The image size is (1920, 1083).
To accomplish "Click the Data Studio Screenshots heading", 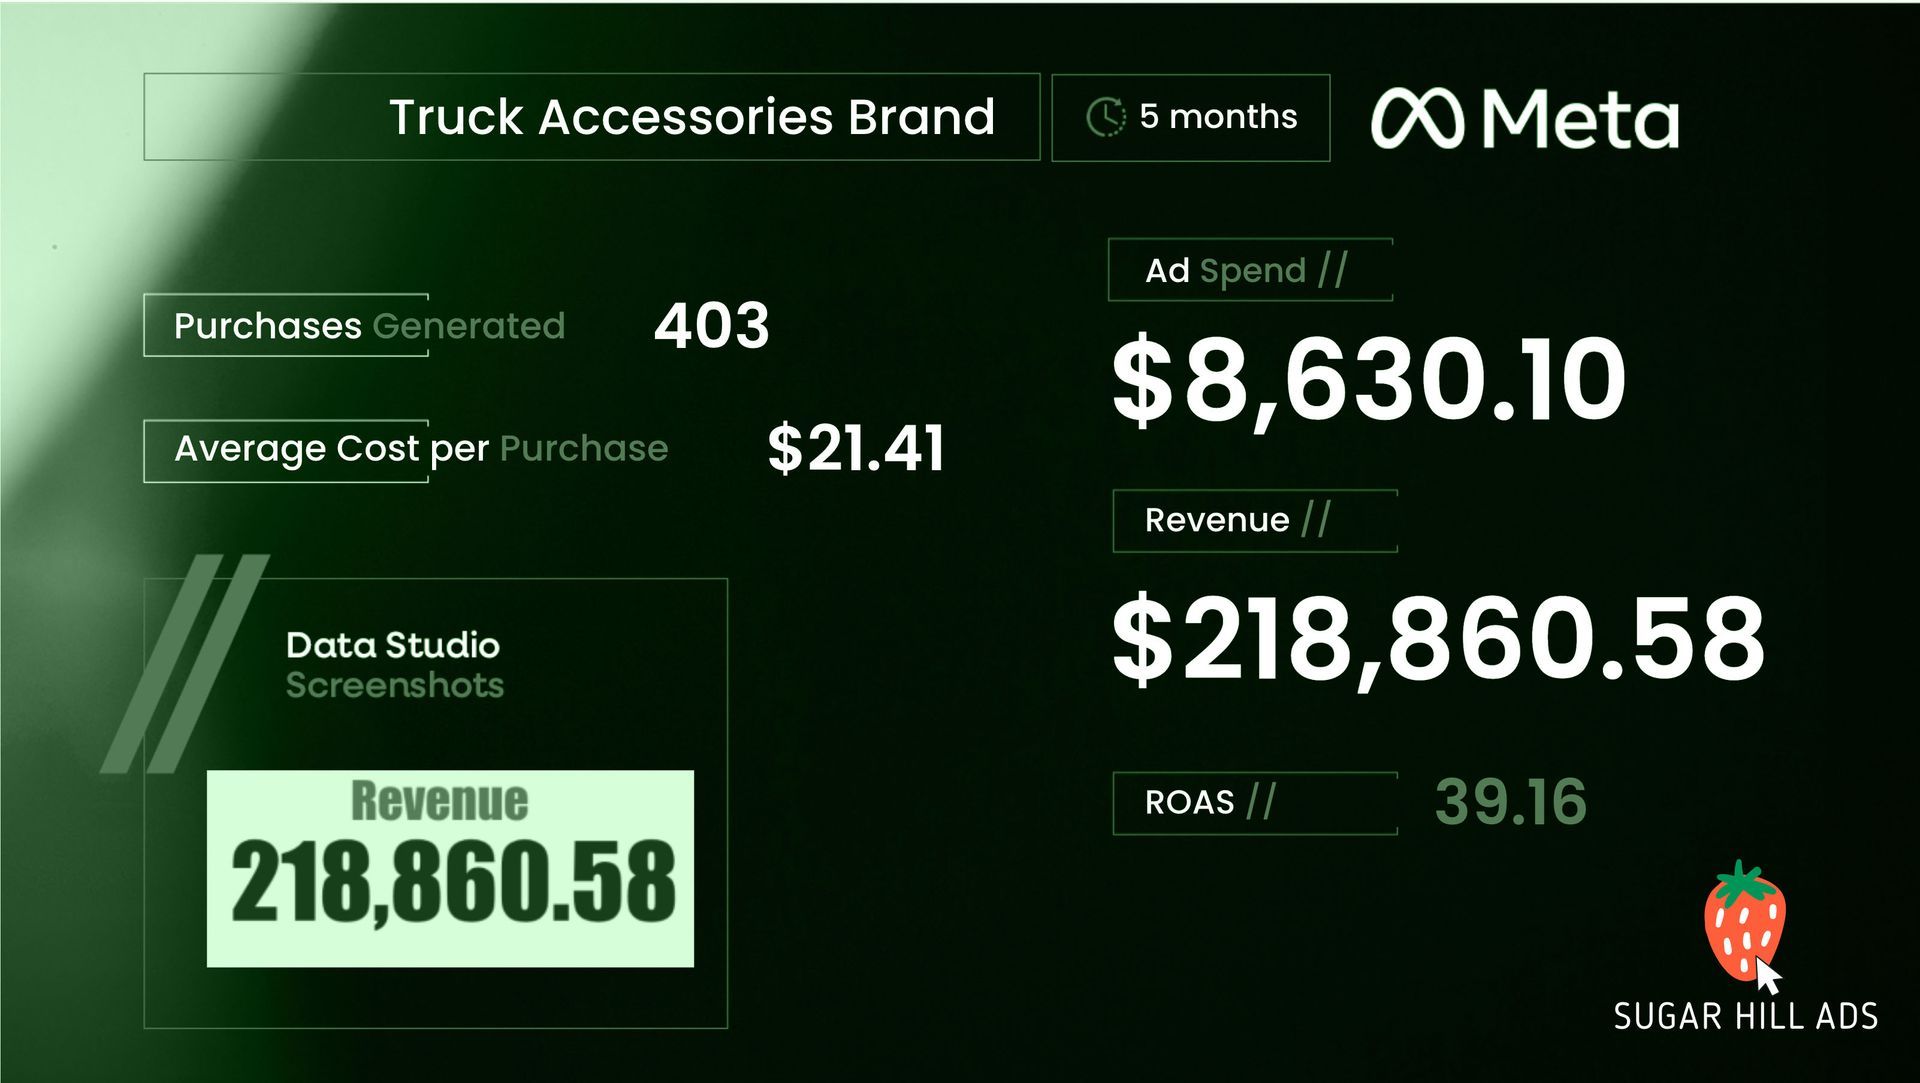I will [x=393, y=665].
